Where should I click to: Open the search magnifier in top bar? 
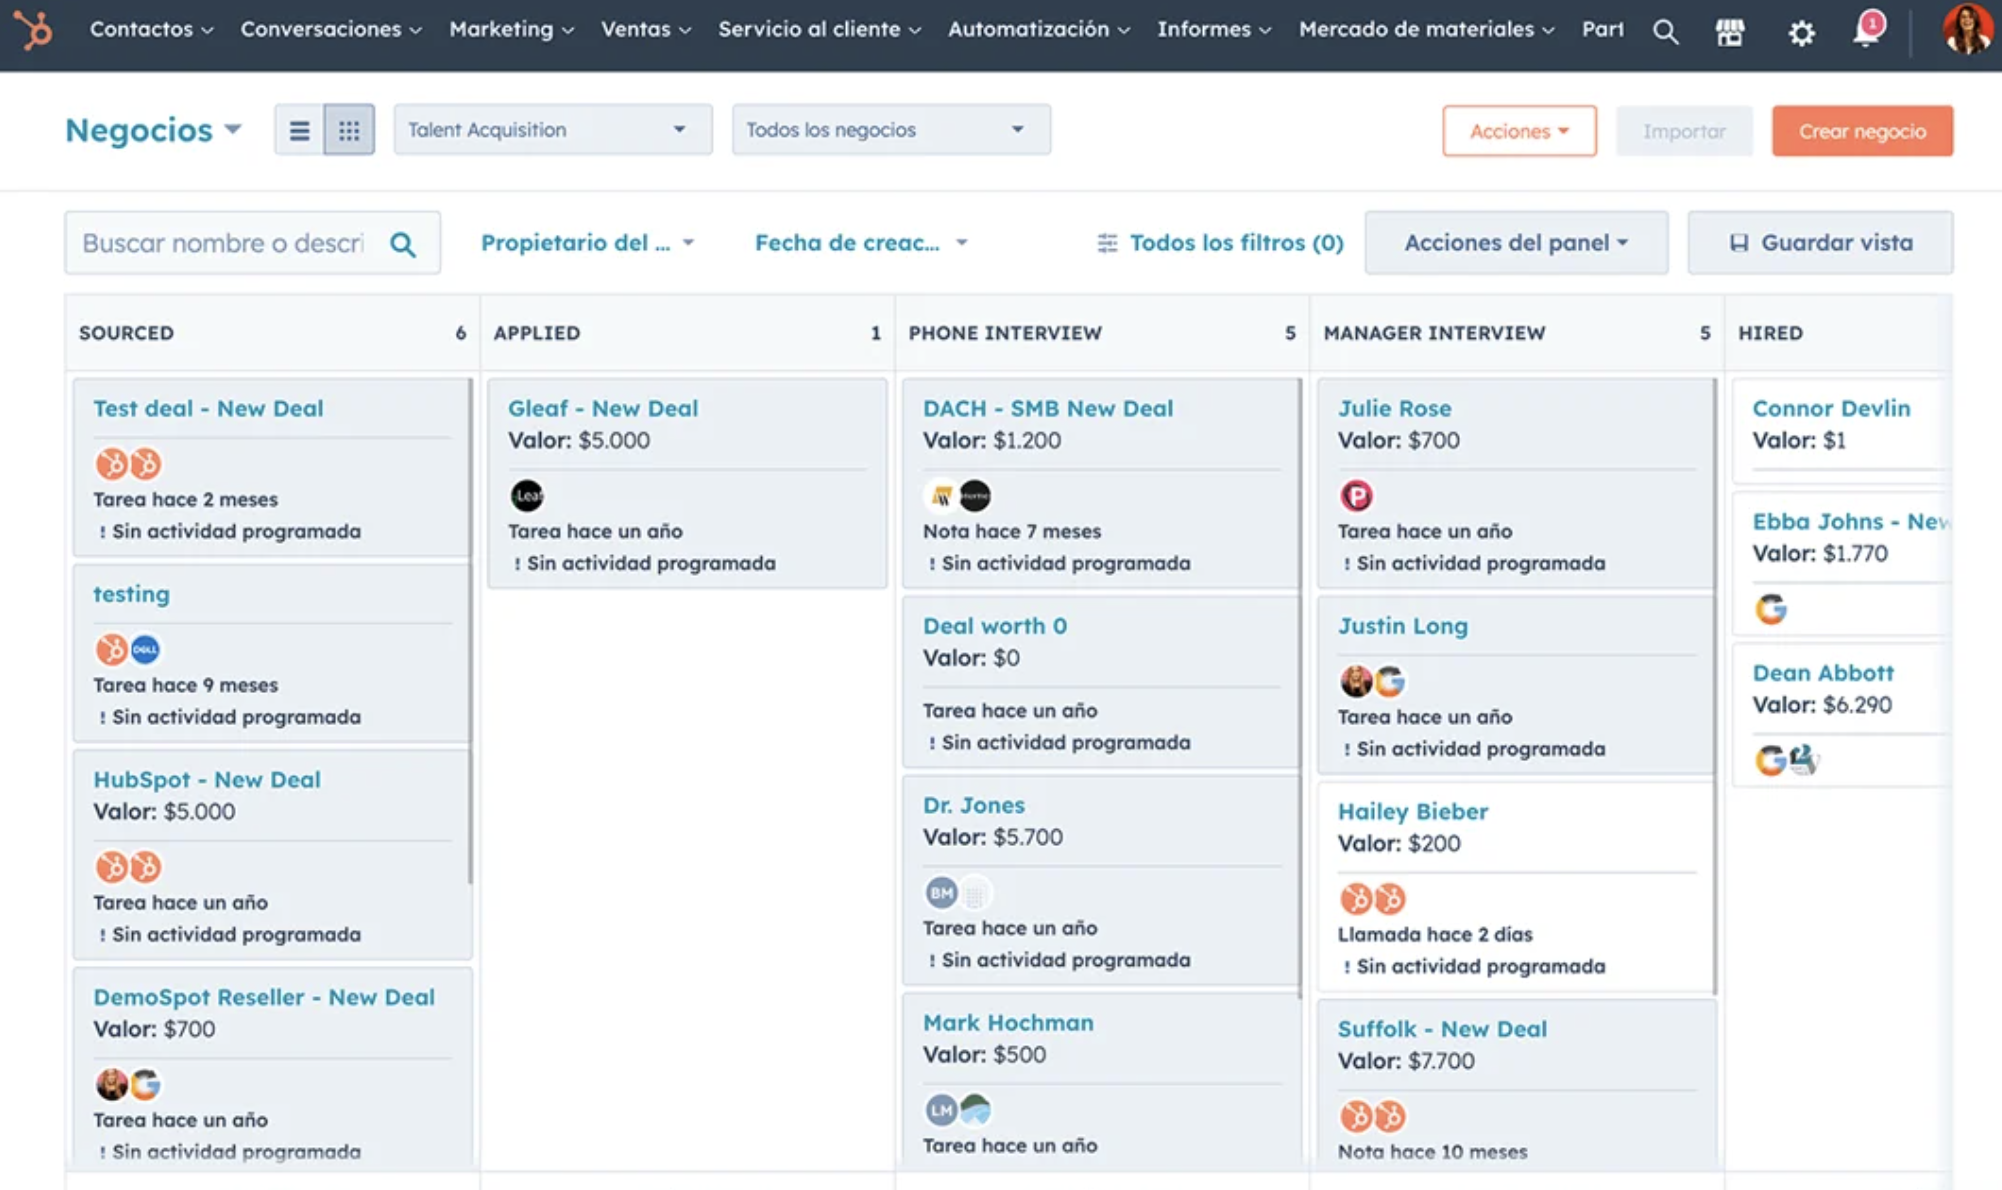(x=1665, y=32)
